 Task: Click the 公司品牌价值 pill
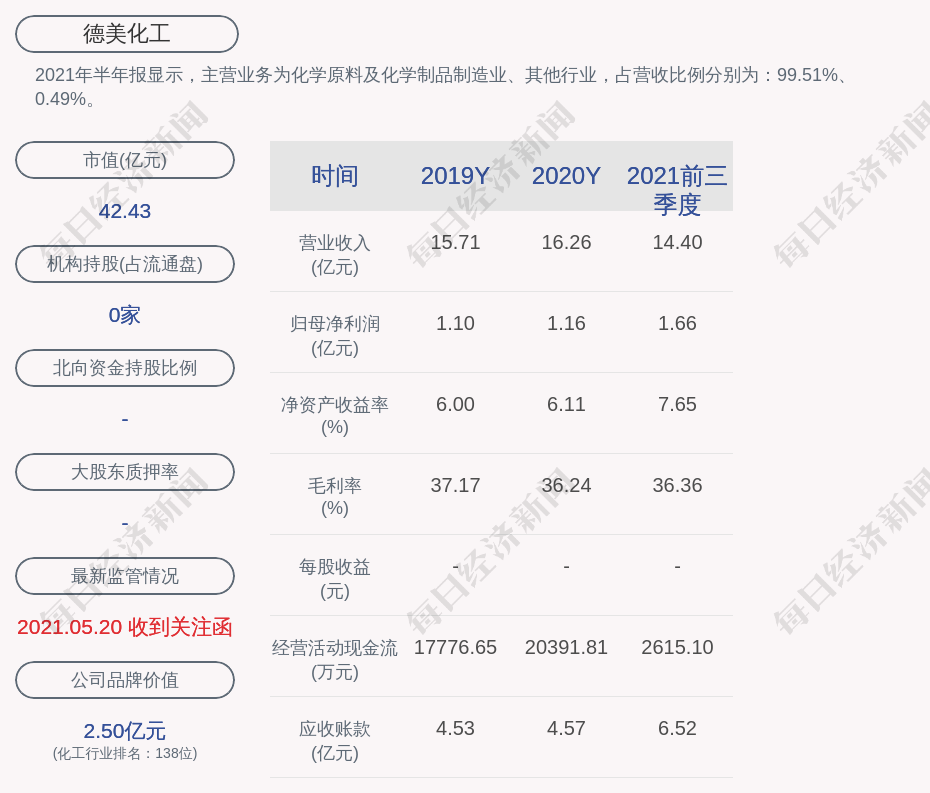pyautogui.click(x=125, y=680)
